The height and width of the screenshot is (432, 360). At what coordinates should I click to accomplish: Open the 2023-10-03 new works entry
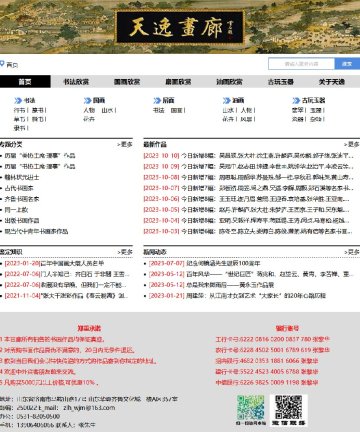click(248, 231)
